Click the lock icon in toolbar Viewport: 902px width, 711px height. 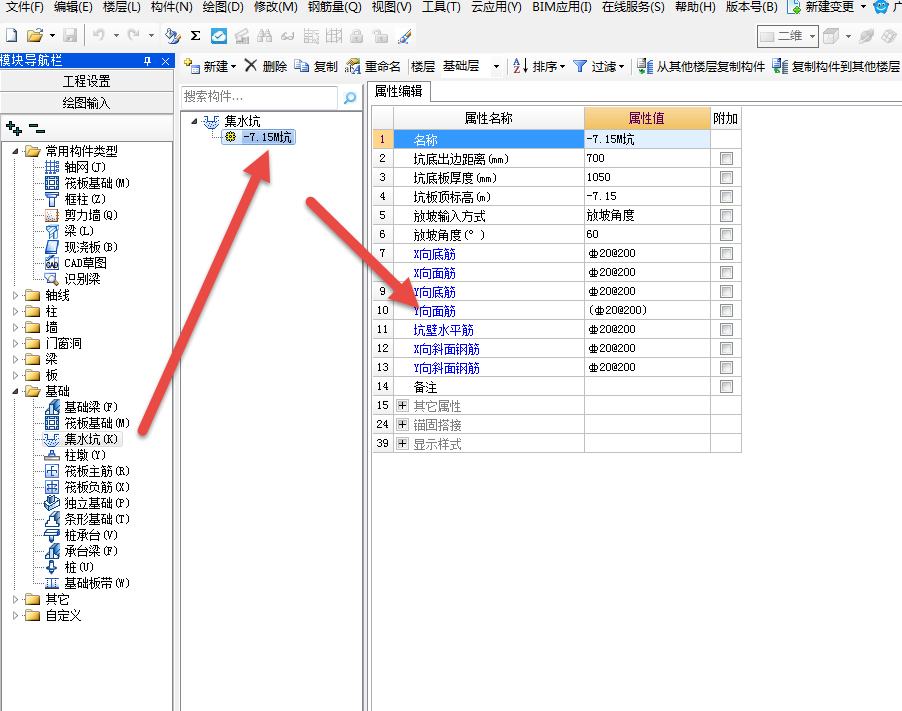point(357,36)
